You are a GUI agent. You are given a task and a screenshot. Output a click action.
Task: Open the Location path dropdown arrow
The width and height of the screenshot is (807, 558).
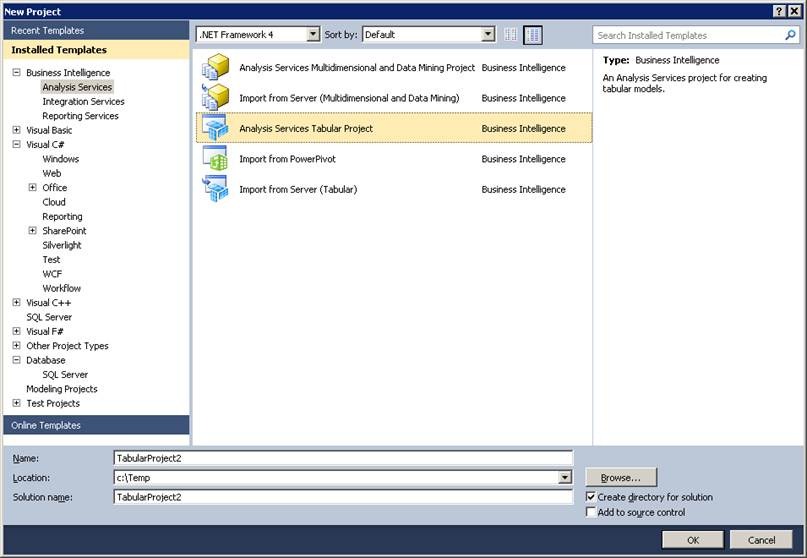[565, 477]
